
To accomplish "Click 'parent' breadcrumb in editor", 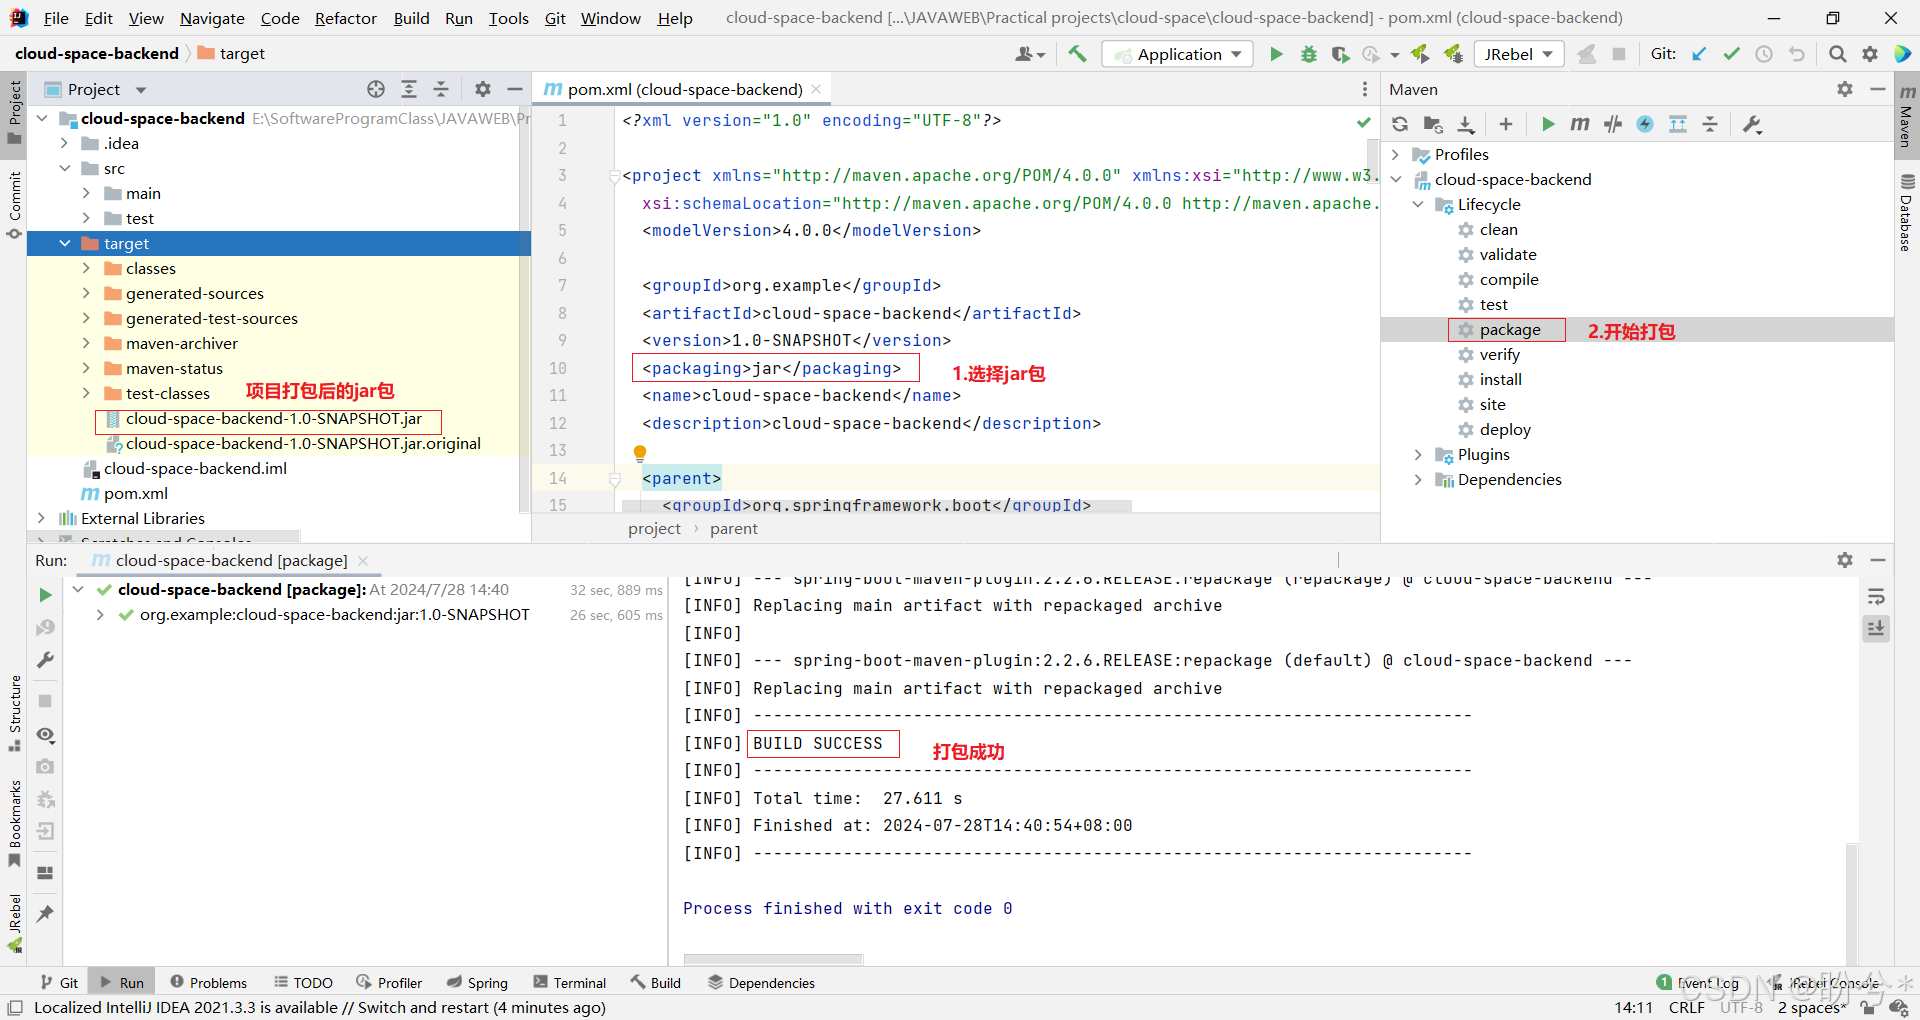I will [733, 529].
